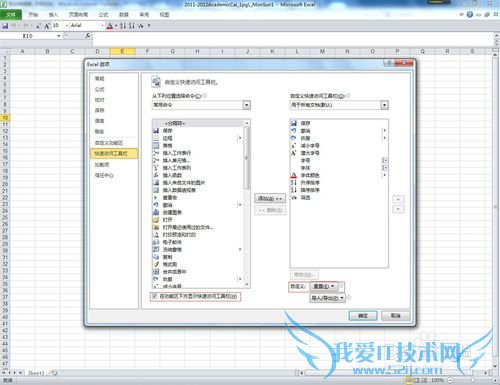Switch to 数据 (Data) ribbon tab
The image size is (500, 385).
124,15
